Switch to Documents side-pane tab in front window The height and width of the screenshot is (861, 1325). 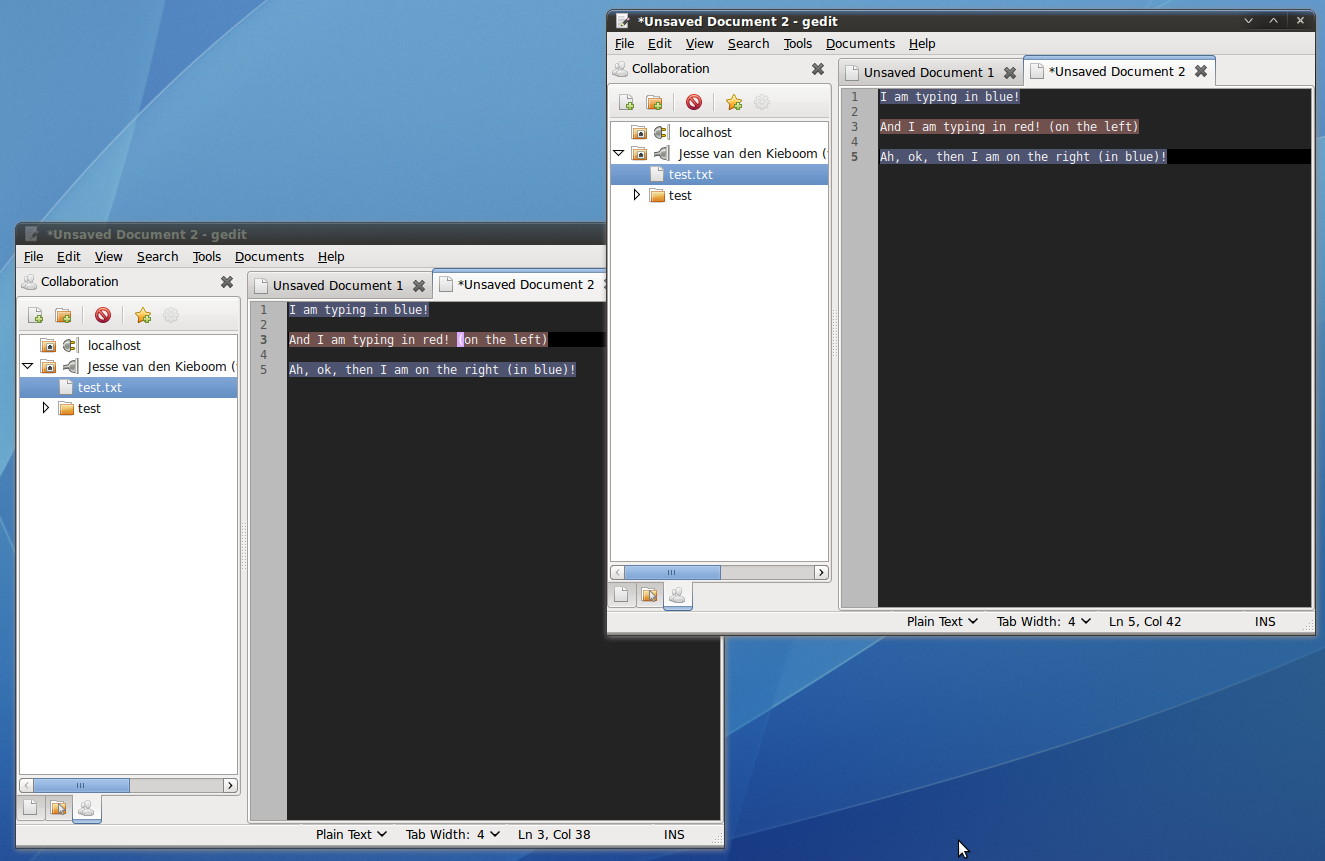[621, 595]
